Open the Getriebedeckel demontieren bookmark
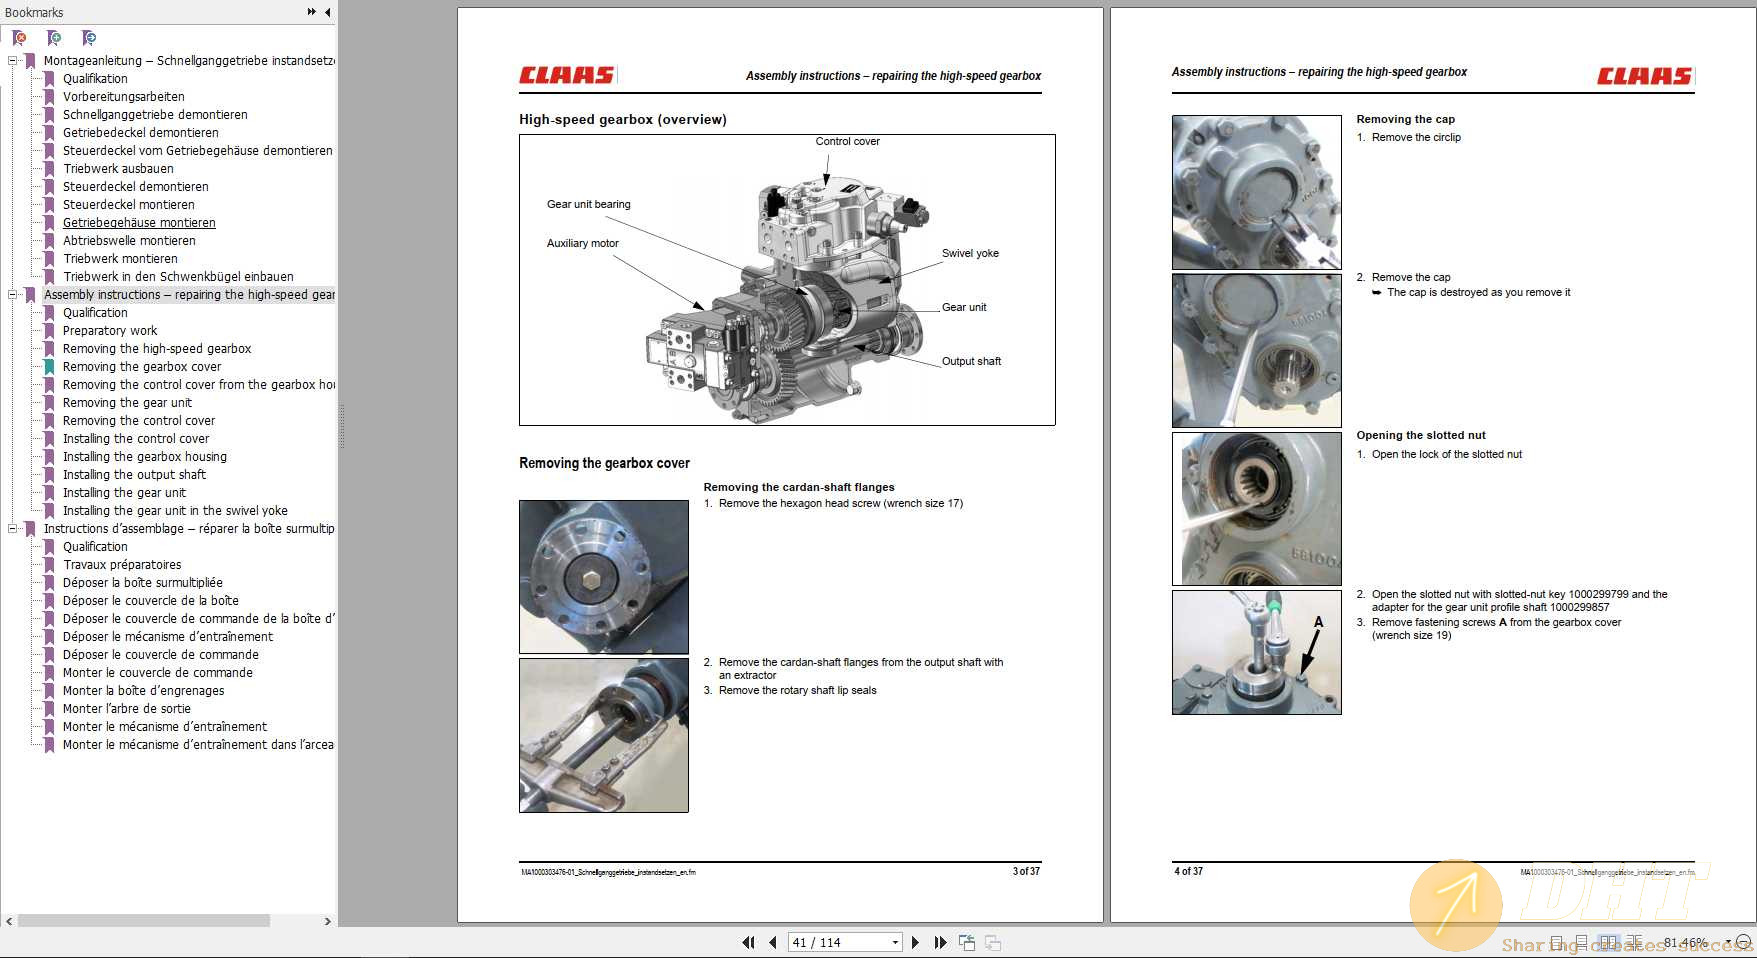Viewport: 1757px width, 958px height. pos(141,132)
